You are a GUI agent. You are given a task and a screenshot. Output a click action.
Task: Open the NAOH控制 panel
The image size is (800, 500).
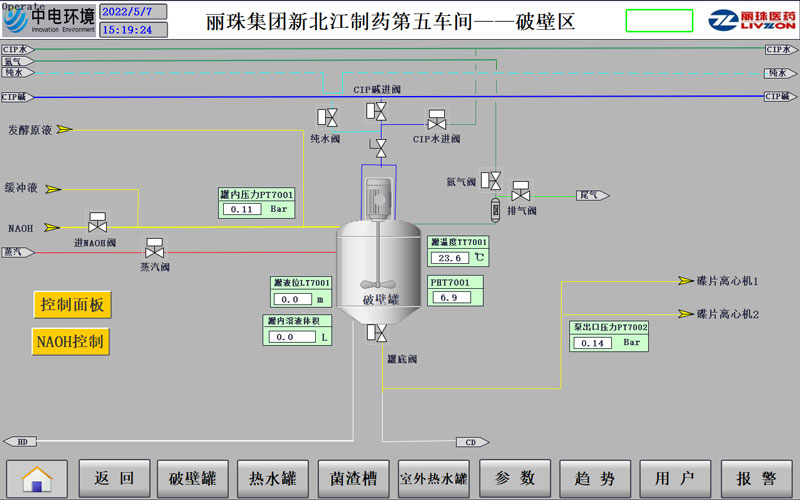[71, 342]
